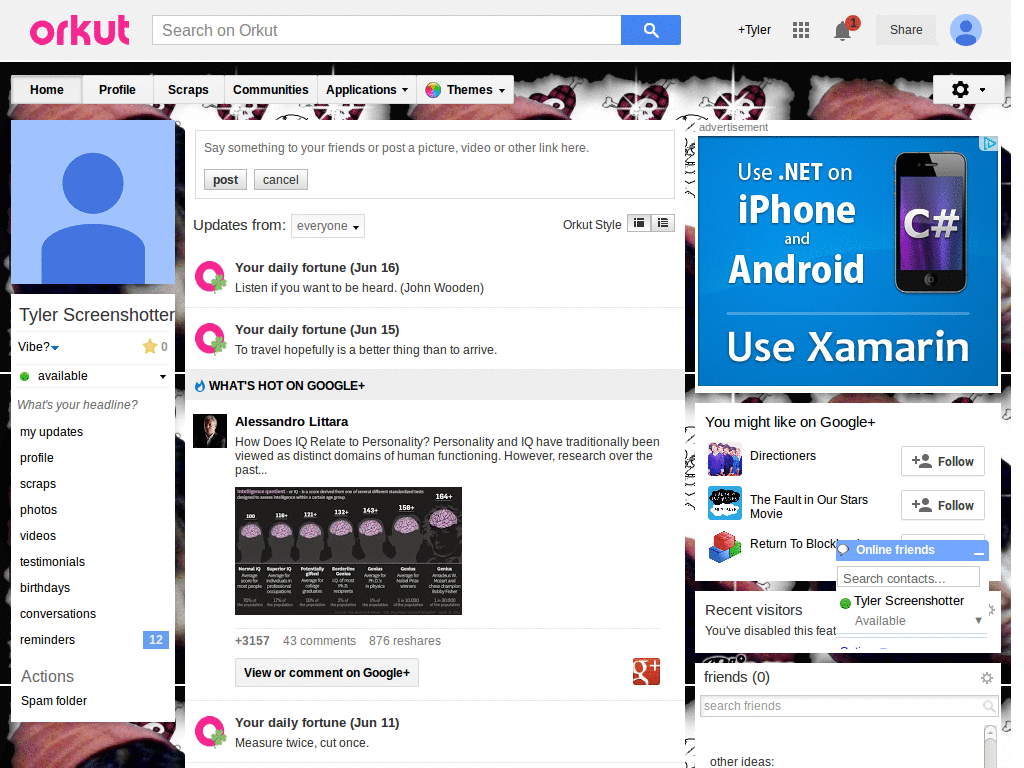Image resolution: width=1024 pixels, height=768 pixels.
Task: Click the Return To Block icon
Action: [725, 547]
